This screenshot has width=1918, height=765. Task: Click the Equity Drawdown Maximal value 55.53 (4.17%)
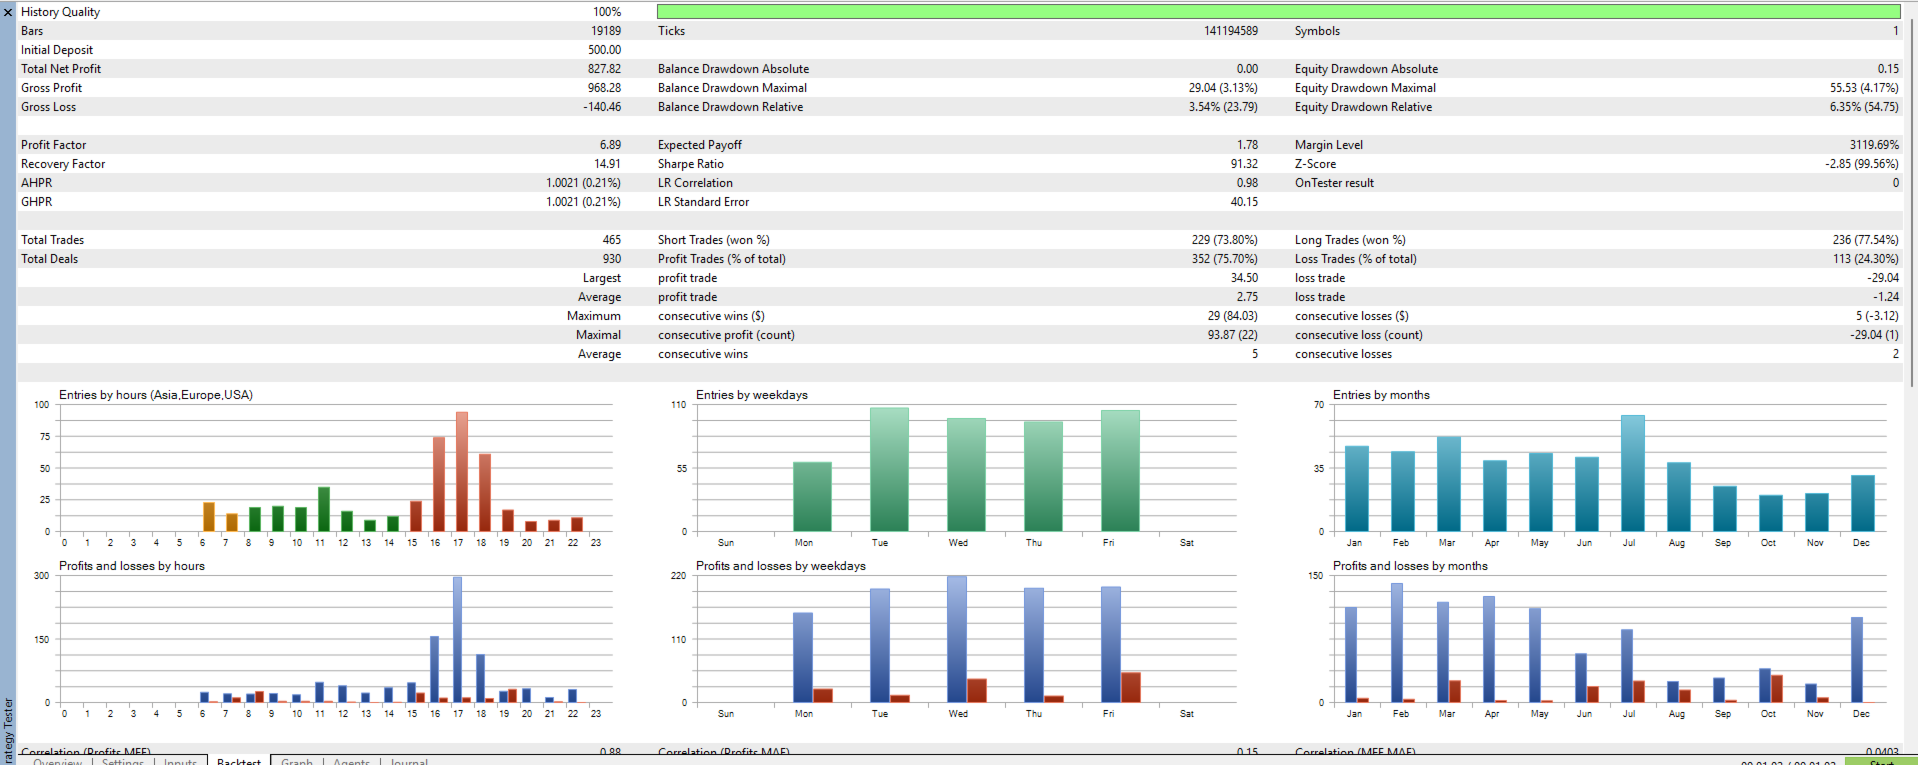[1864, 88]
